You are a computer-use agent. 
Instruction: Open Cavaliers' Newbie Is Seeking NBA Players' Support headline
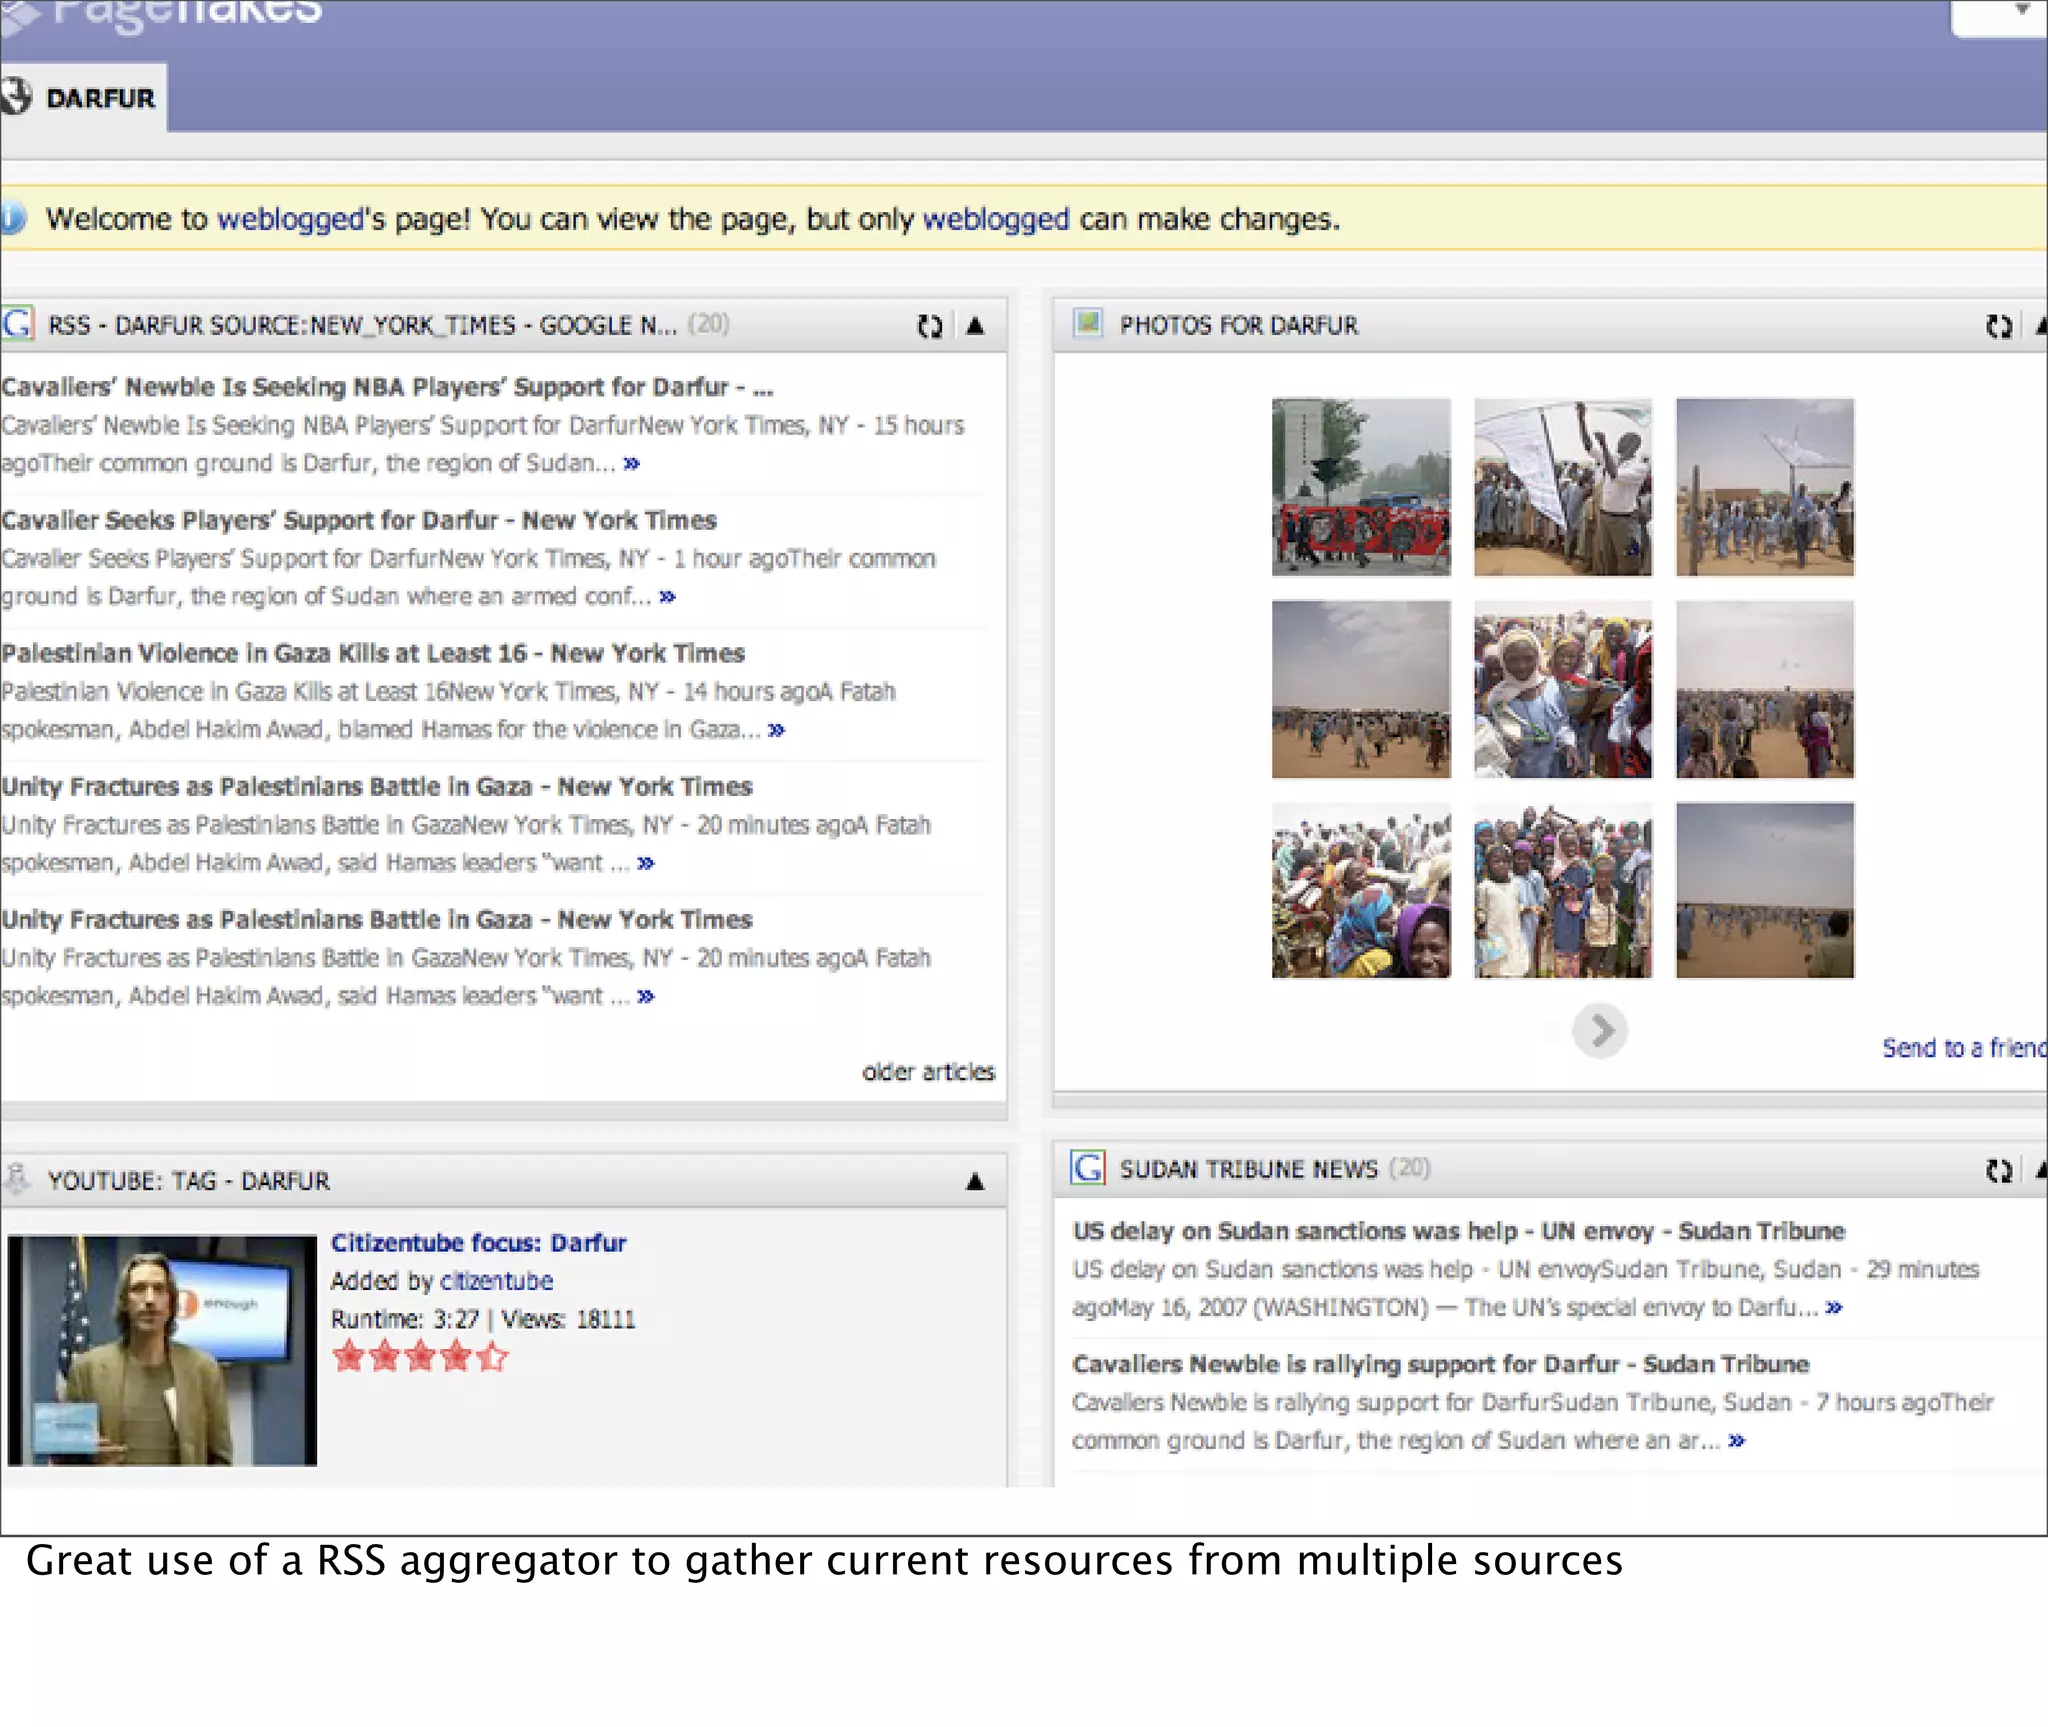(387, 387)
